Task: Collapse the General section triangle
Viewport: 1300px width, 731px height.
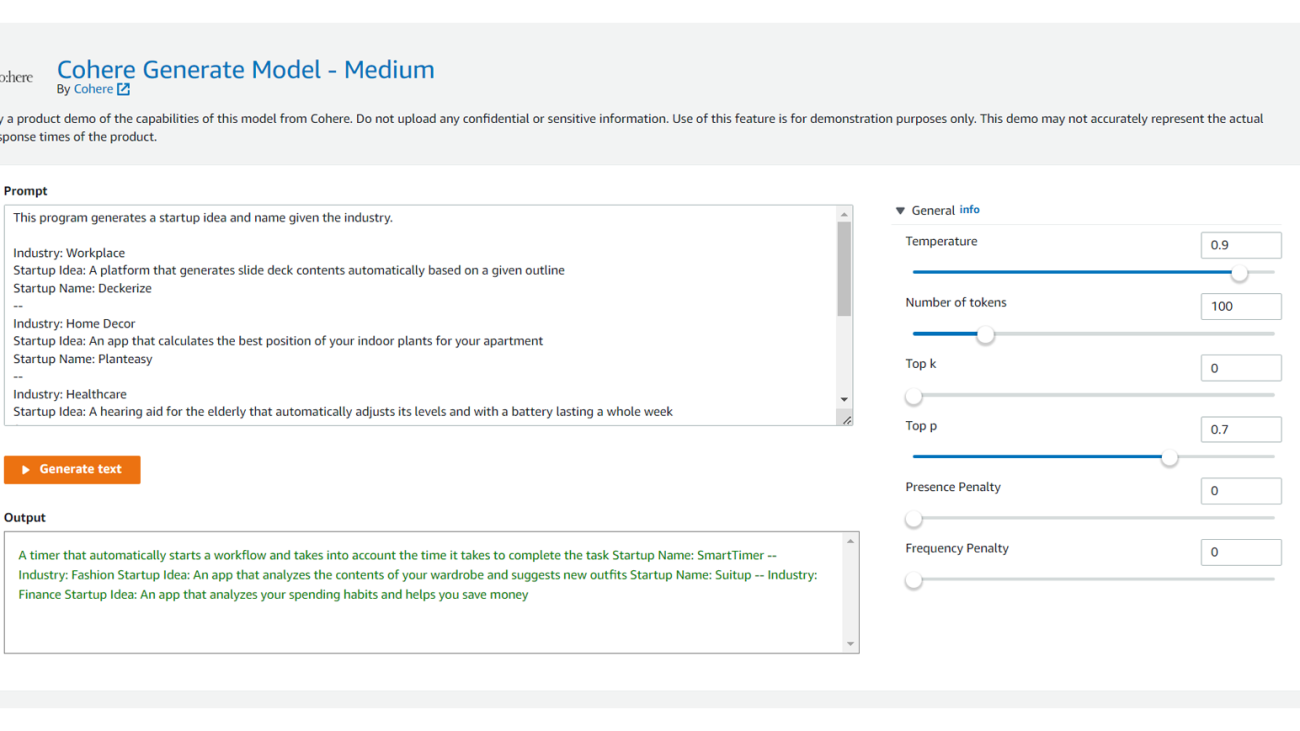Action: pos(900,211)
